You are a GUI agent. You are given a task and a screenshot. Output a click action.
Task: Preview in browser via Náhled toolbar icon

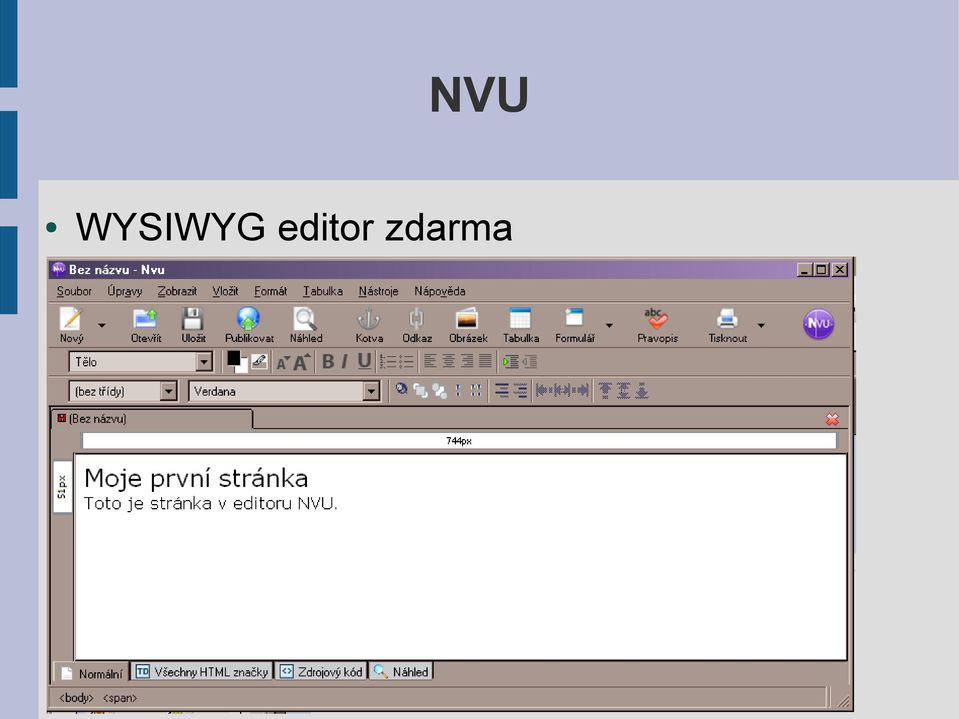(x=305, y=325)
